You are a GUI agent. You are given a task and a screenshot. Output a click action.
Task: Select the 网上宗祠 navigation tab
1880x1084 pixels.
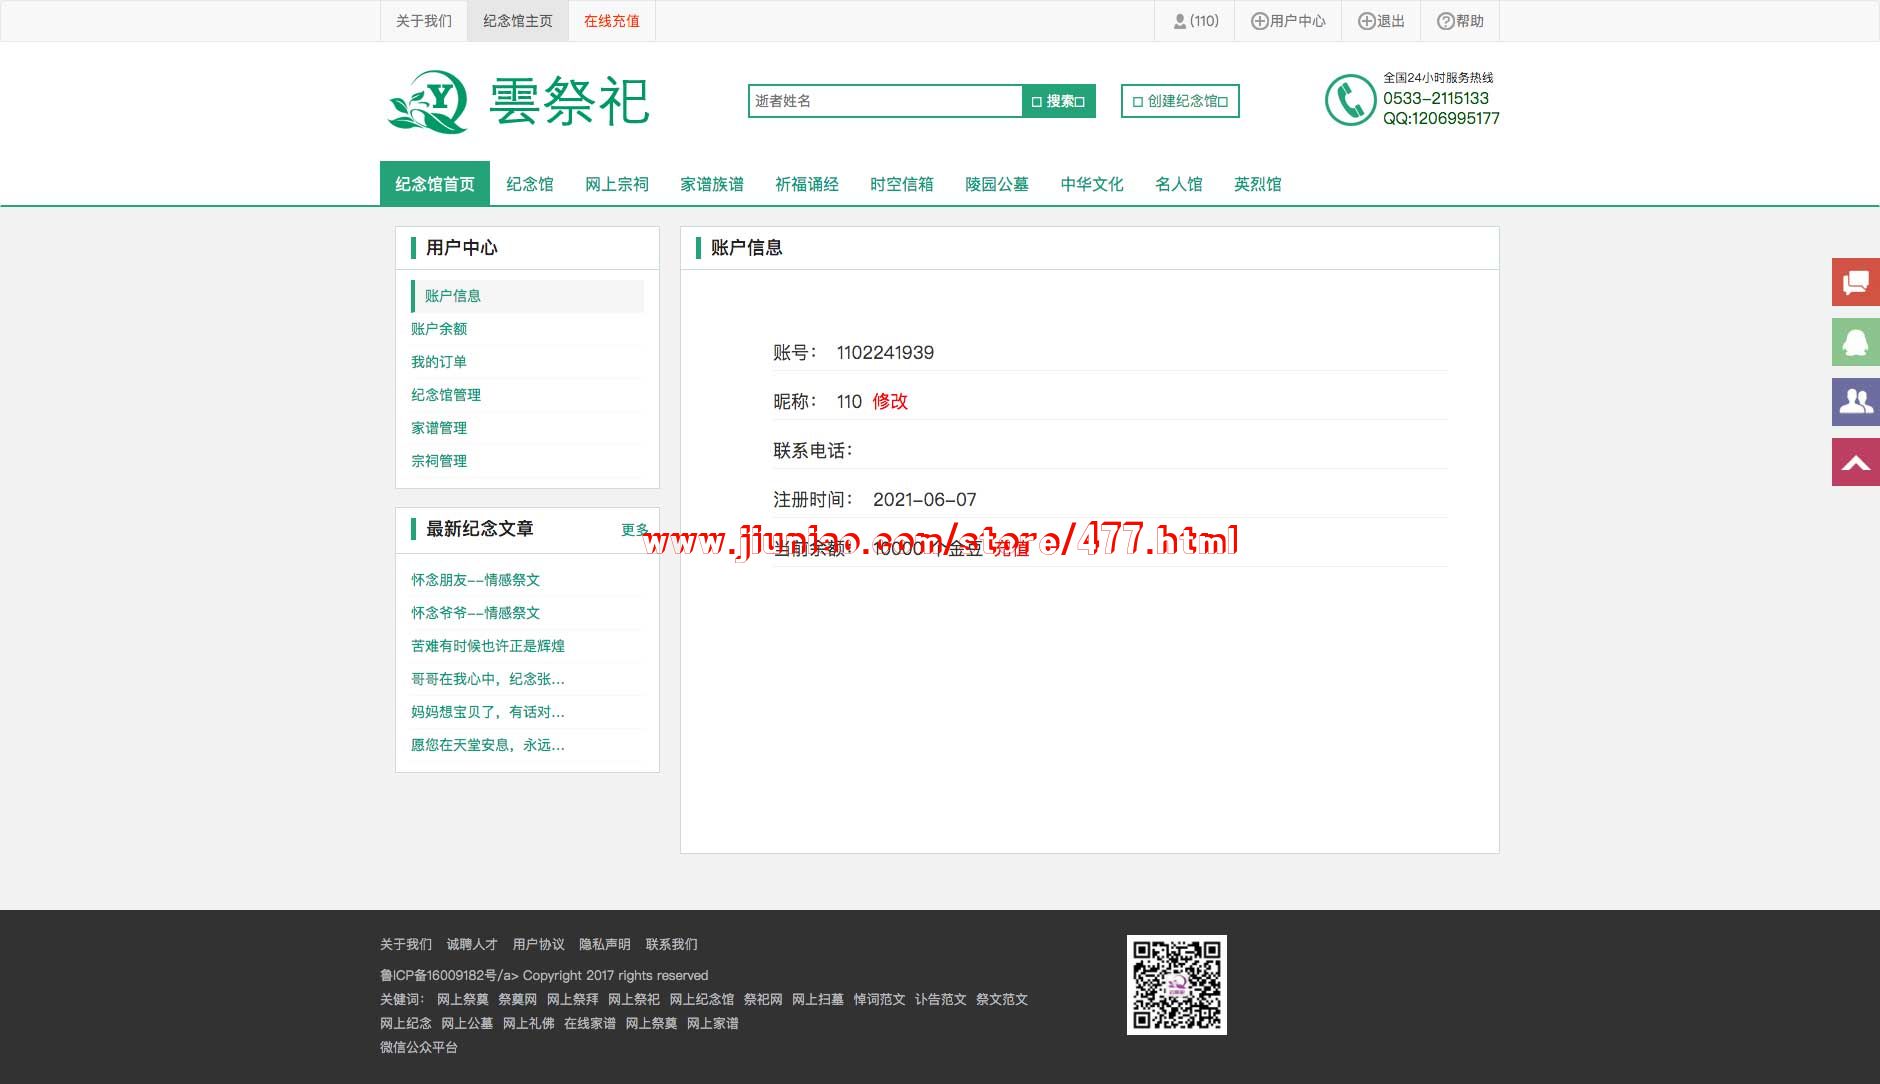[616, 184]
